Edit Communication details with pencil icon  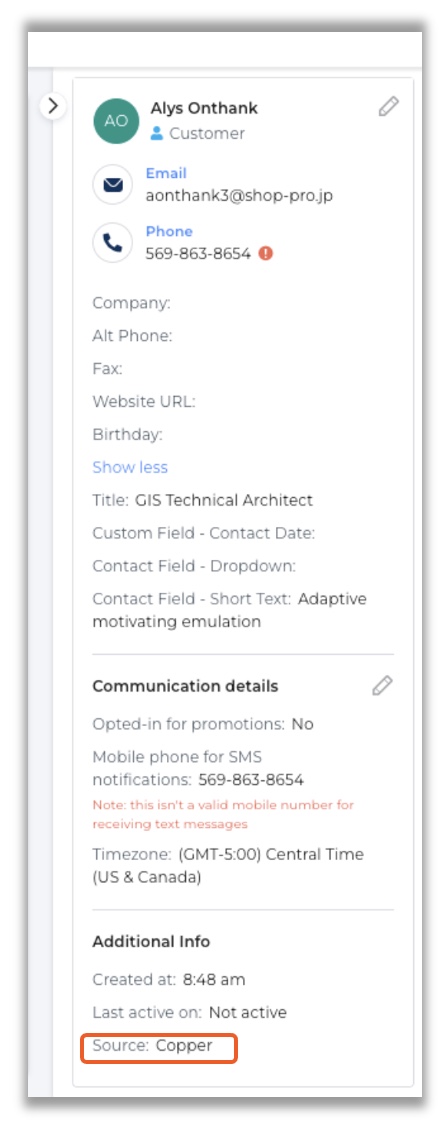382,686
